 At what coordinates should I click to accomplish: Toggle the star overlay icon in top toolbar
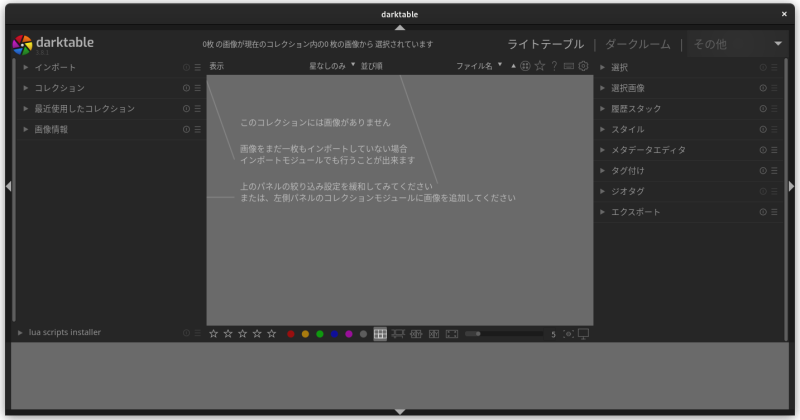click(x=540, y=66)
